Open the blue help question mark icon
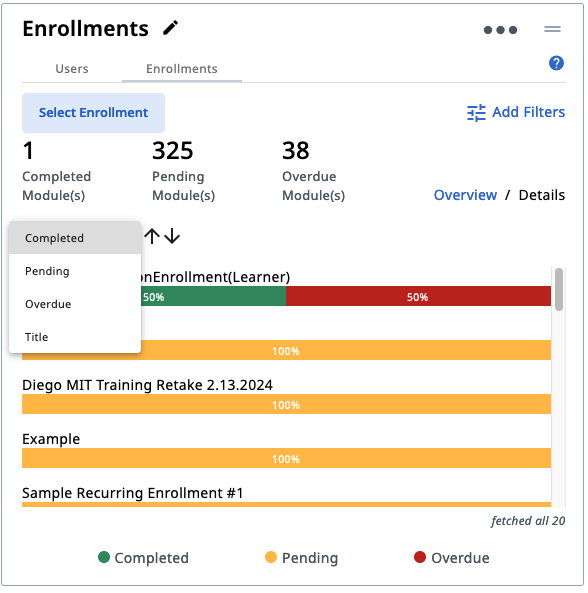 [x=556, y=63]
